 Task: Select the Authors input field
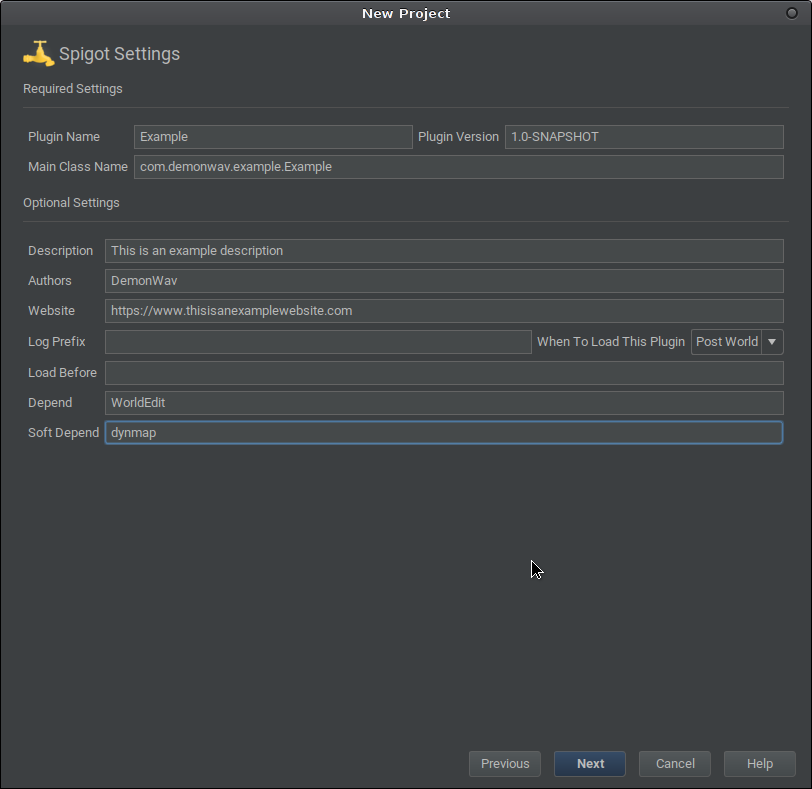point(444,281)
